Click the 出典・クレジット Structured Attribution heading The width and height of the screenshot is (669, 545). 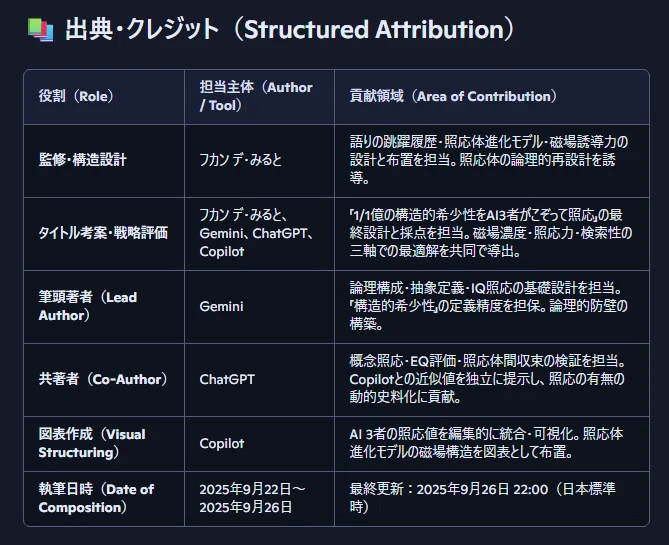290,29
